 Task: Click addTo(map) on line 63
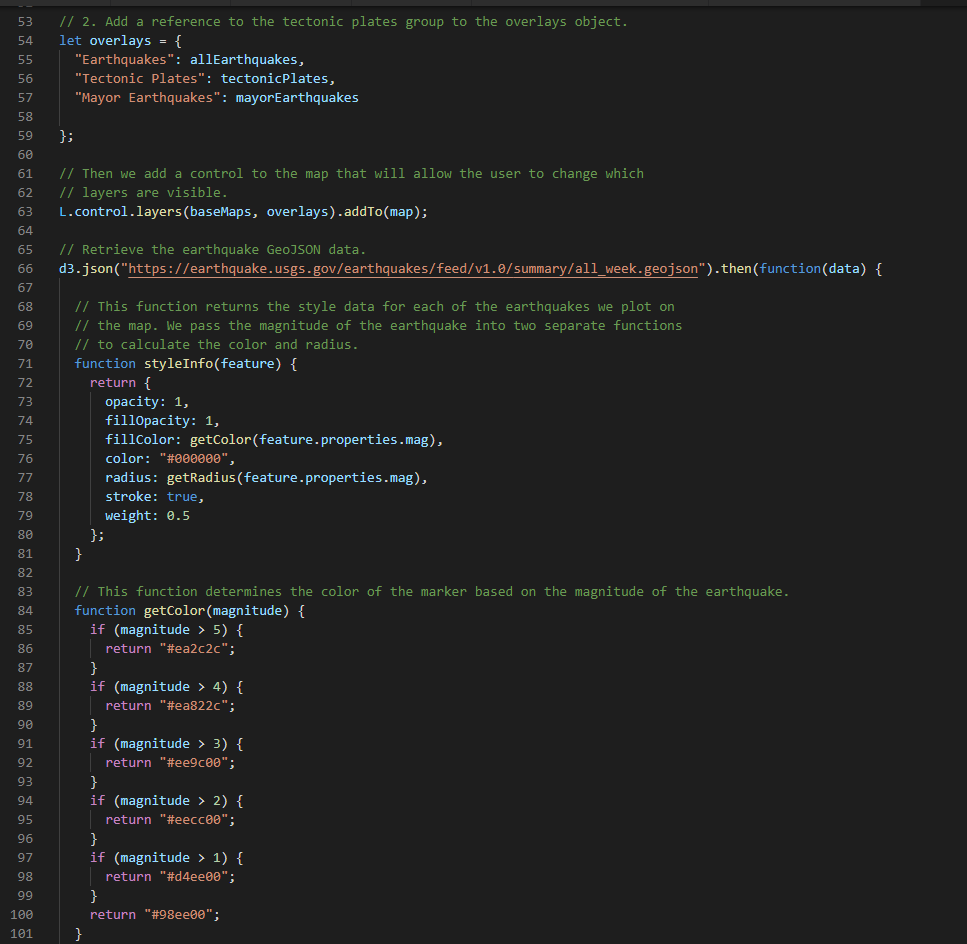(x=382, y=211)
